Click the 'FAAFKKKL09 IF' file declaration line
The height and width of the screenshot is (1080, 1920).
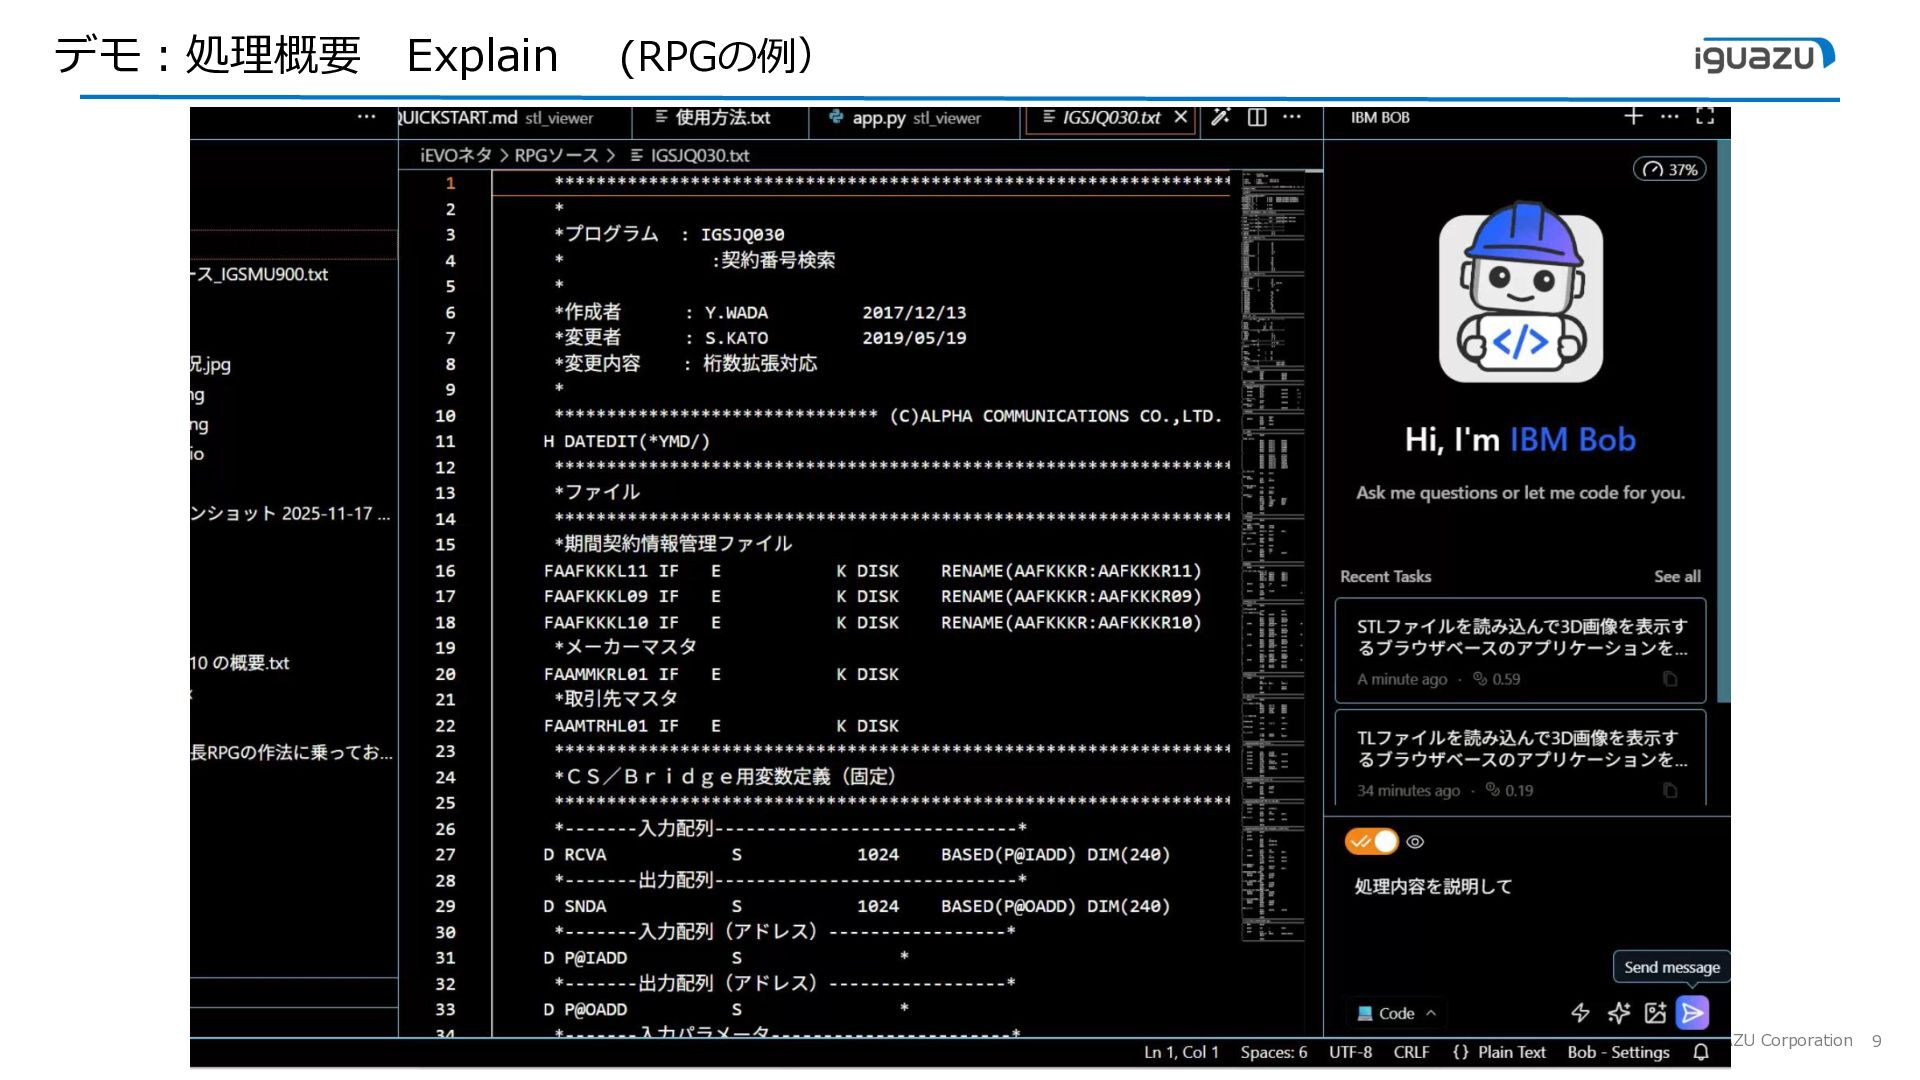872,597
